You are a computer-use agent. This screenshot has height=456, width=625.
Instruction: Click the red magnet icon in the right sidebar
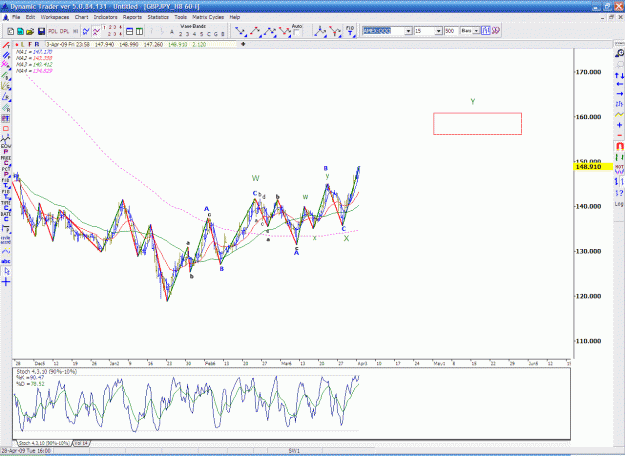(x=619, y=146)
